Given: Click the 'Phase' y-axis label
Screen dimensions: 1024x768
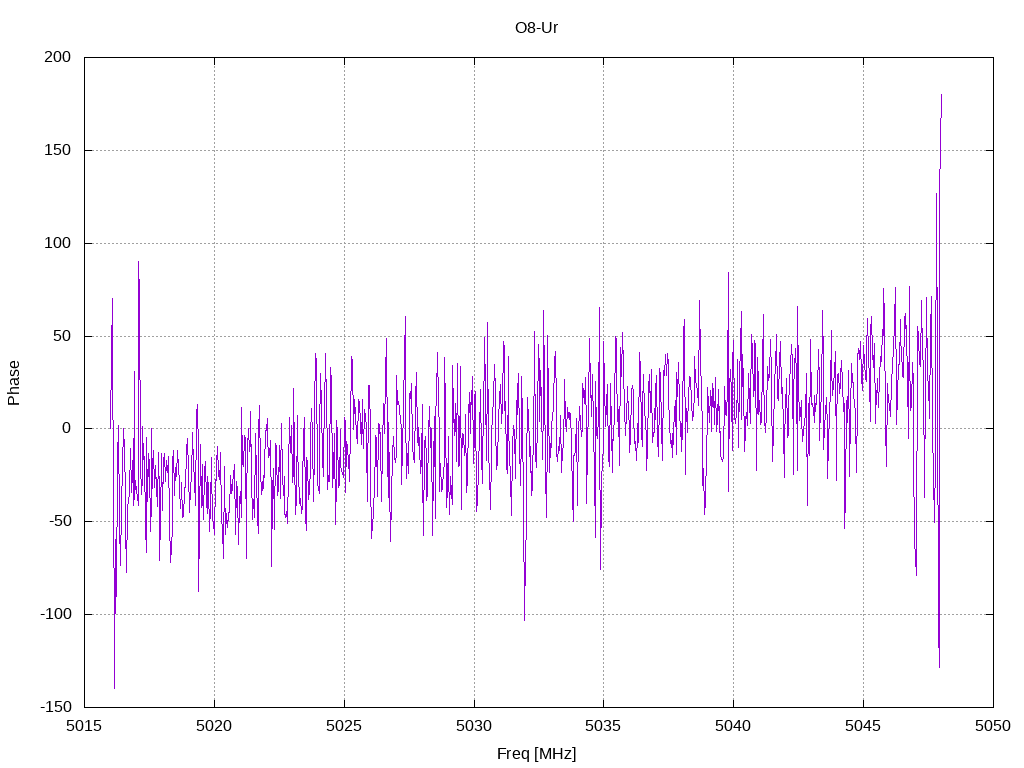Looking at the screenshot, I should (14, 383).
